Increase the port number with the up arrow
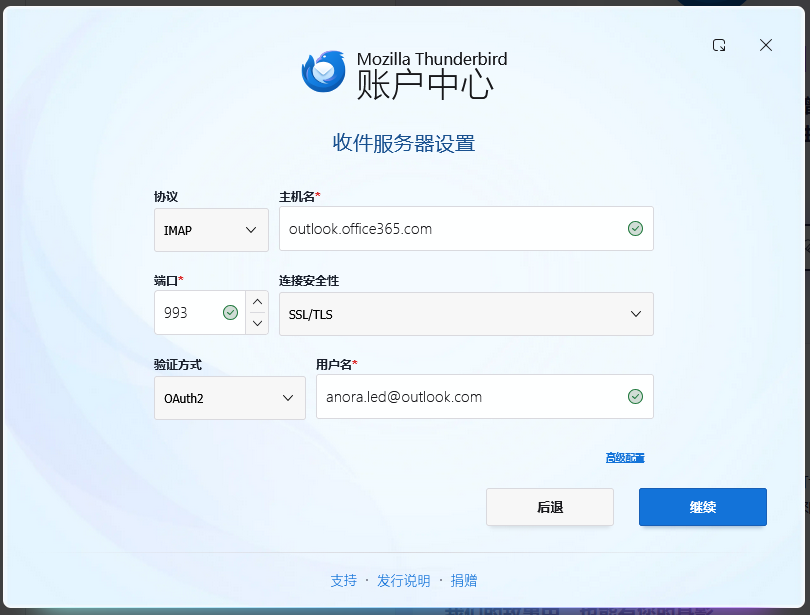 pyautogui.click(x=257, y=302)
